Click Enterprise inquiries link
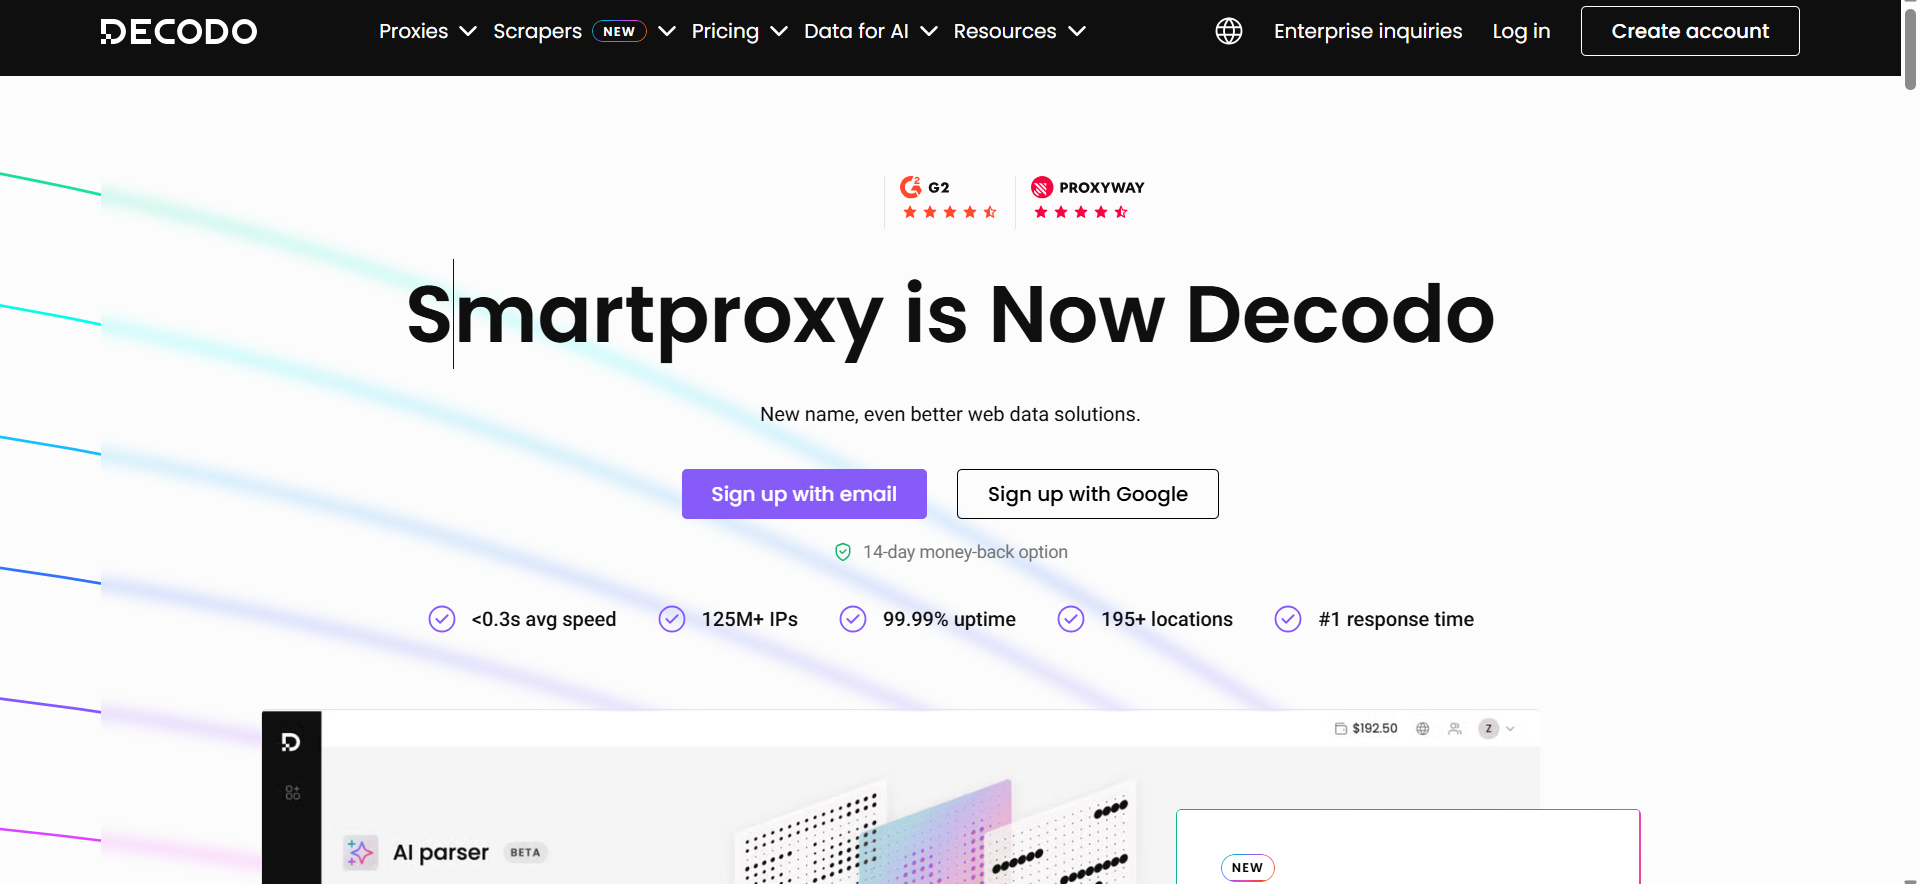 coord(1368,31)
